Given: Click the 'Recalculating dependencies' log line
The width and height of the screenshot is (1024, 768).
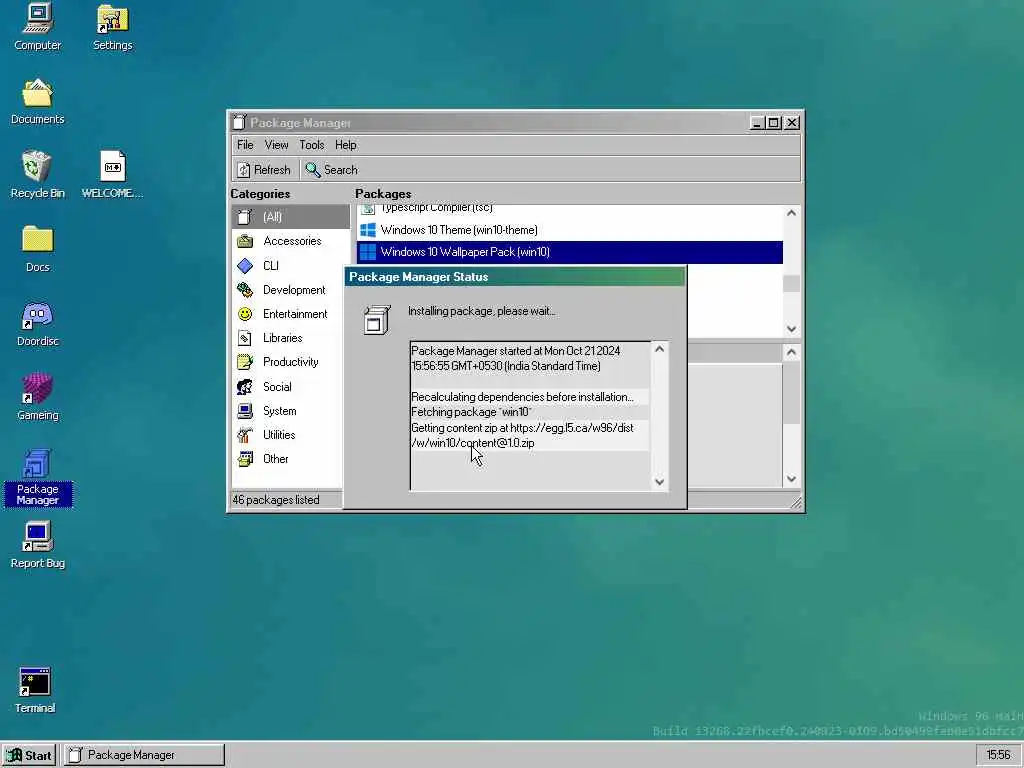Looking at the screenshot, I should click(x=530, y=397).
